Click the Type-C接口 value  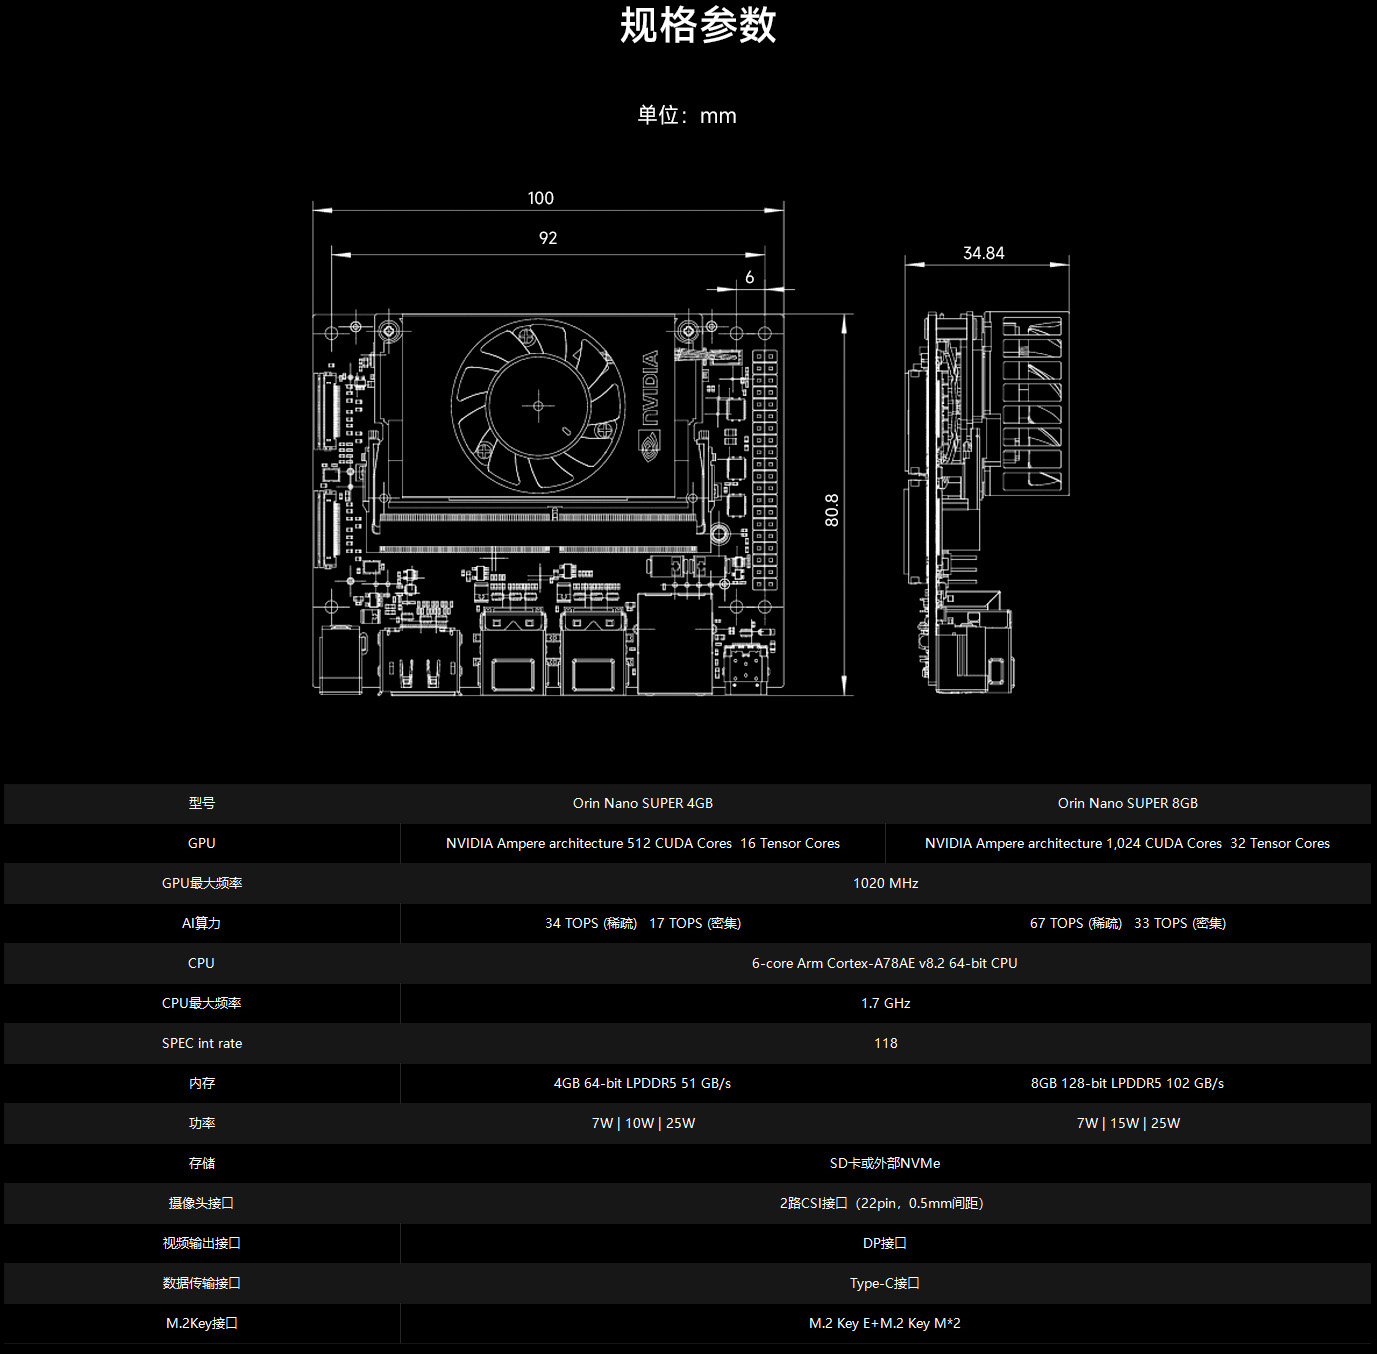[885, 1283]
